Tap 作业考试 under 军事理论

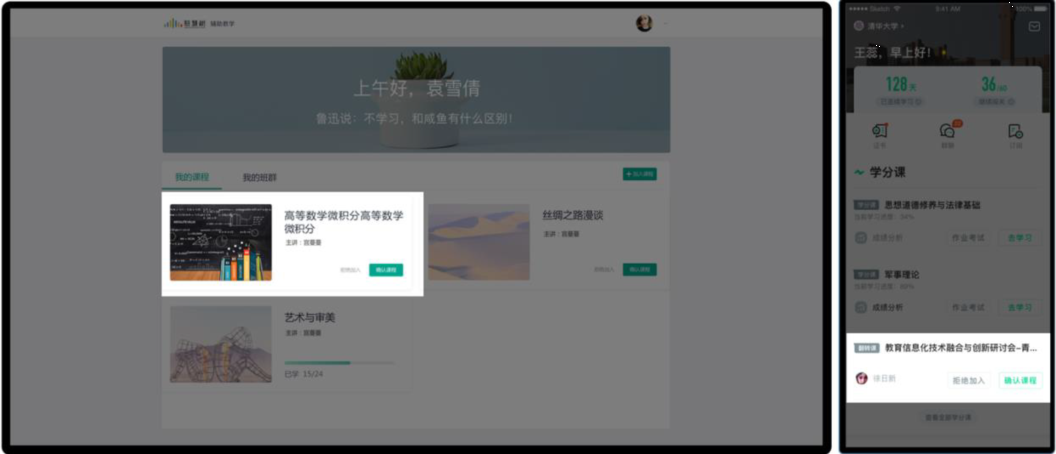coord(968,307)
